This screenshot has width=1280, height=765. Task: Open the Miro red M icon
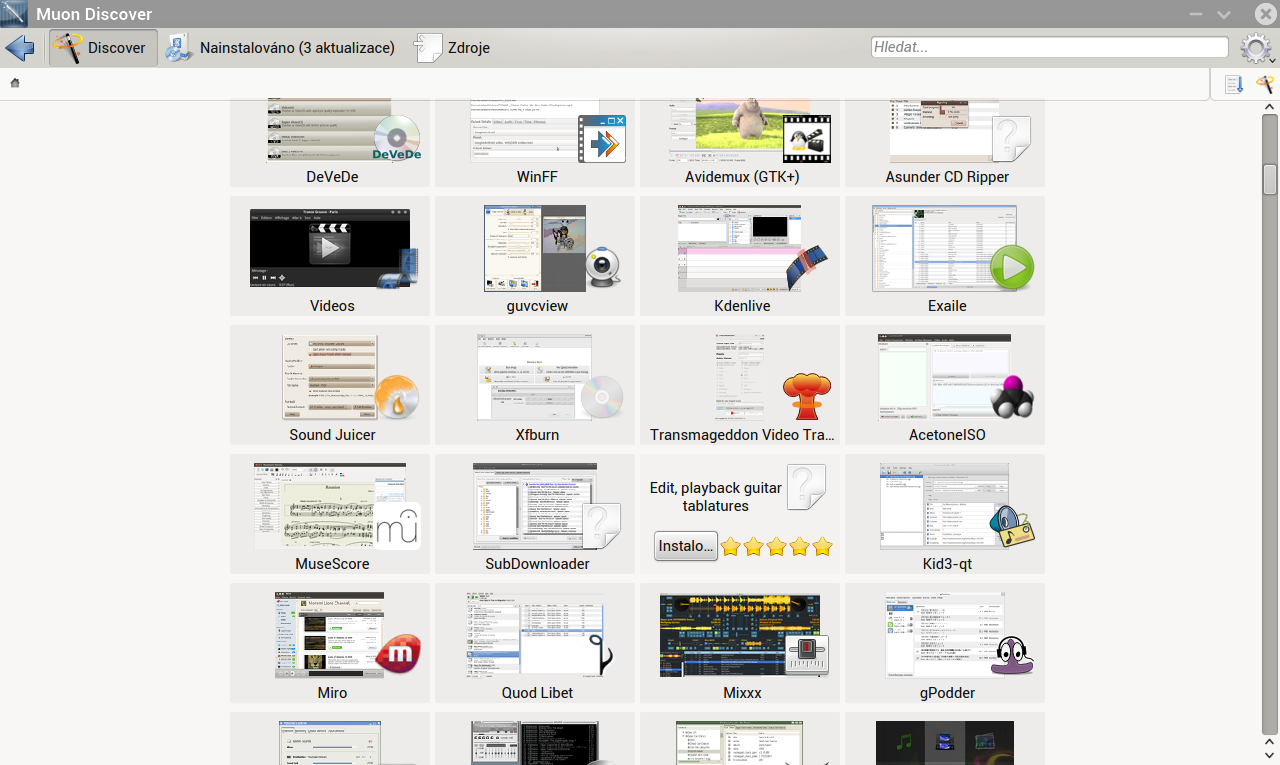[397, 655]
